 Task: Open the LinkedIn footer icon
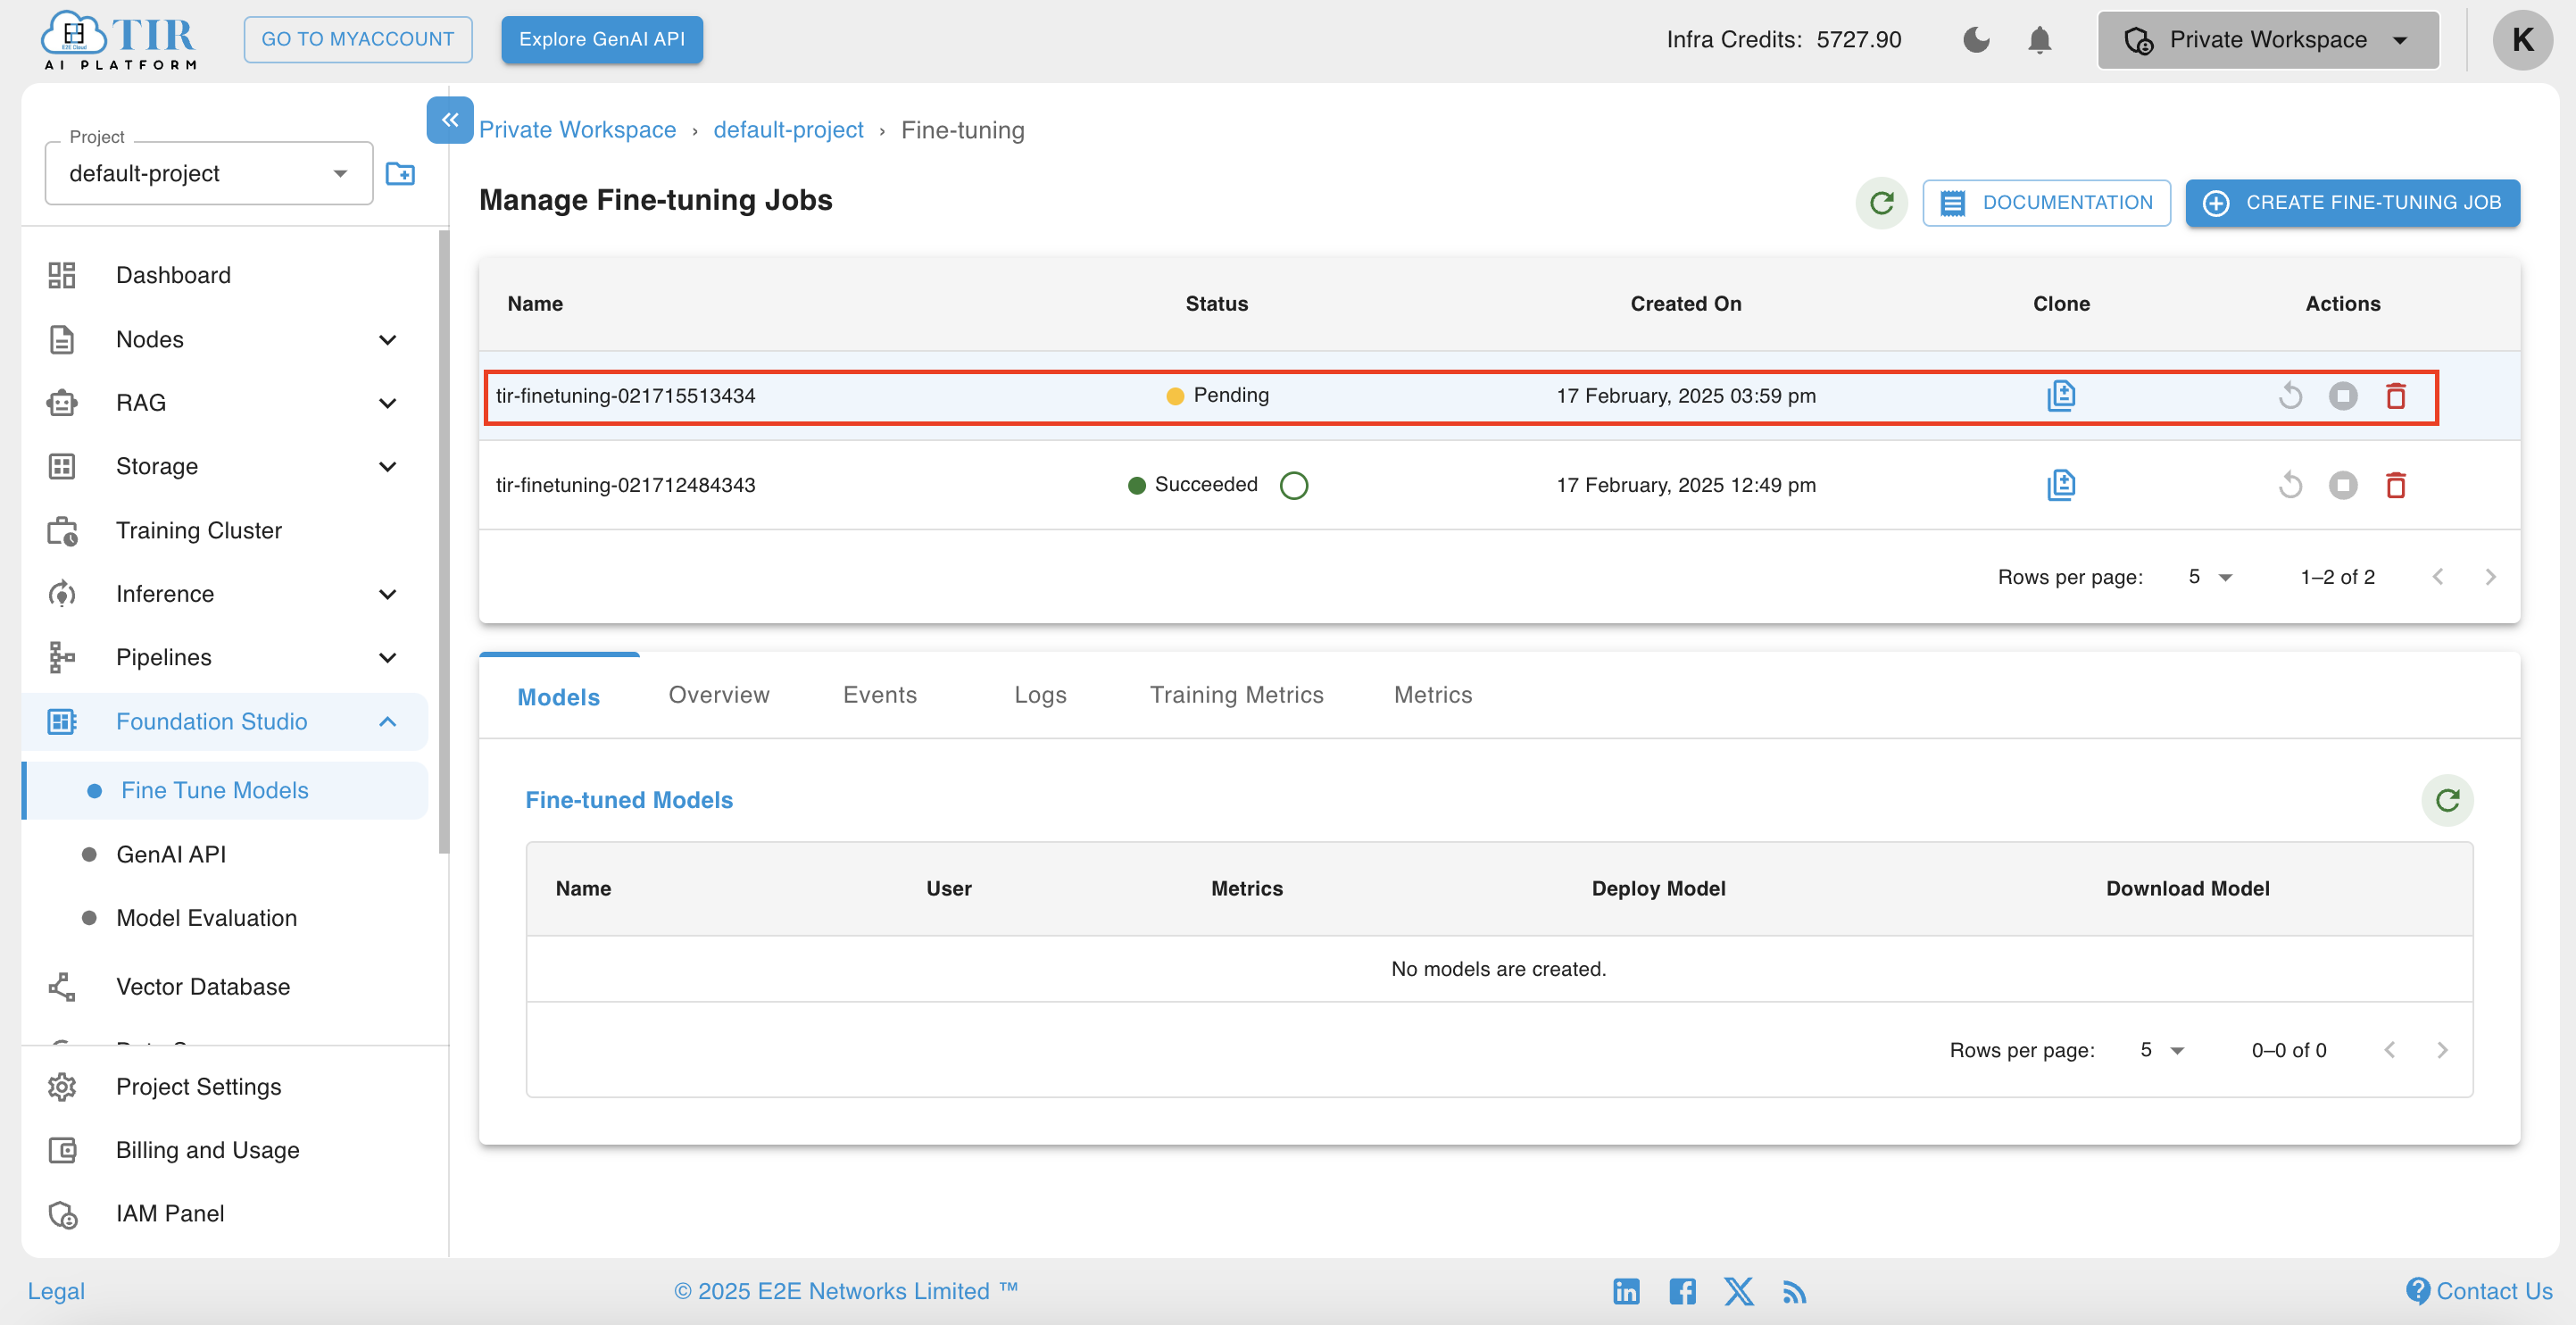[1626, 1291]
